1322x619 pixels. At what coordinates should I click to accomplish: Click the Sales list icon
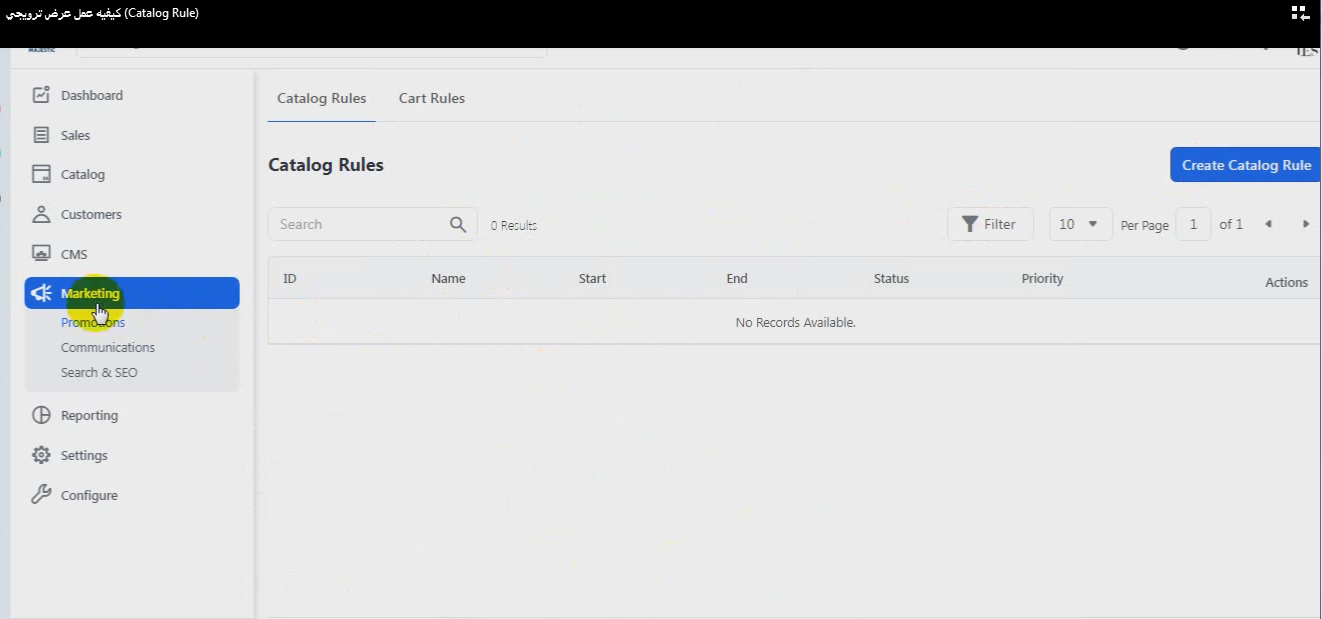click(x=41, y=135)
